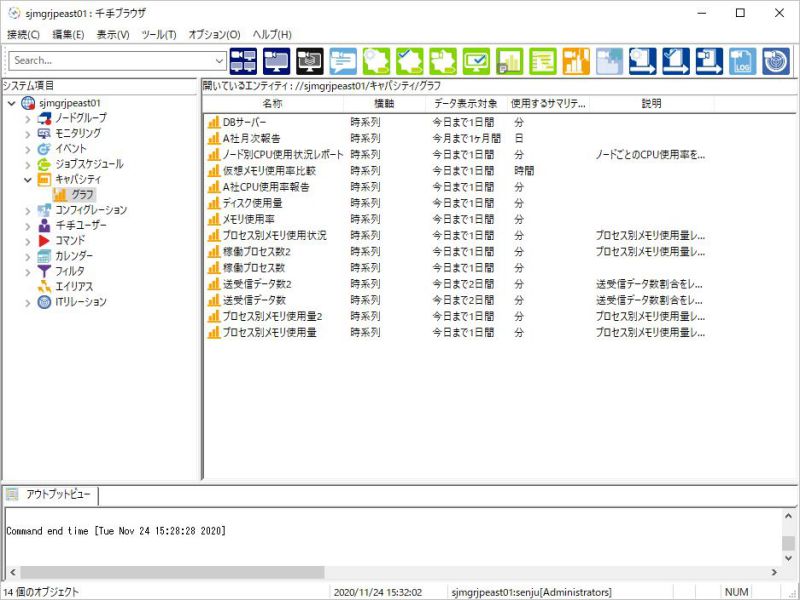Image resolution: width=800 pixels, height=600 pixels.
Task: Sort by the 横軸 column header
Action: [384, 104]
